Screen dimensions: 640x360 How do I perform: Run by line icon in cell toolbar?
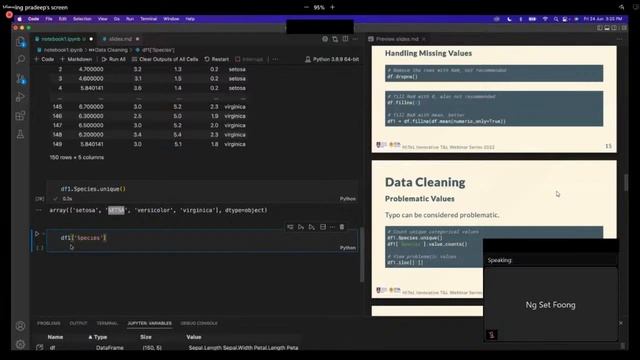290,227
